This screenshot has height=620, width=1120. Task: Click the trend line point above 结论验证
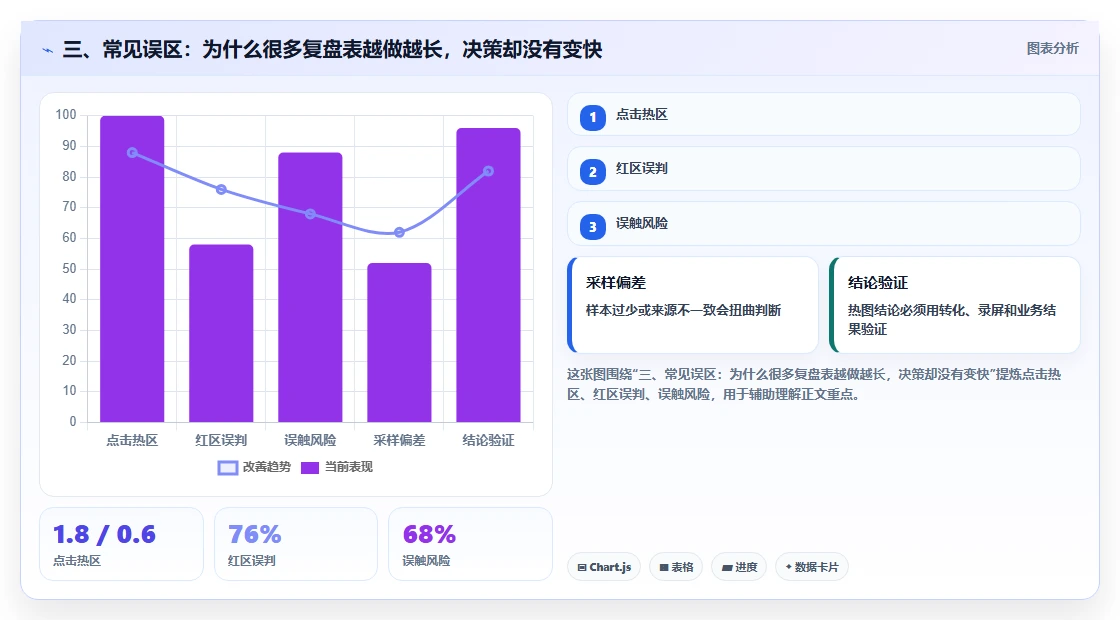tap(489, 171)
